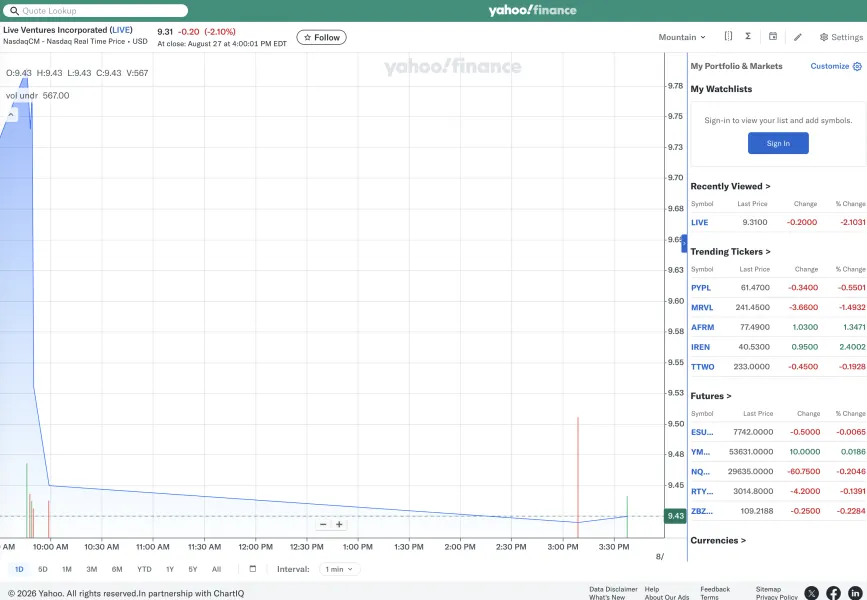Image resolution: width=867 pixels, height=600 pixels.
Task: Open ZBZ futures symbol
Action: (702, 511)
